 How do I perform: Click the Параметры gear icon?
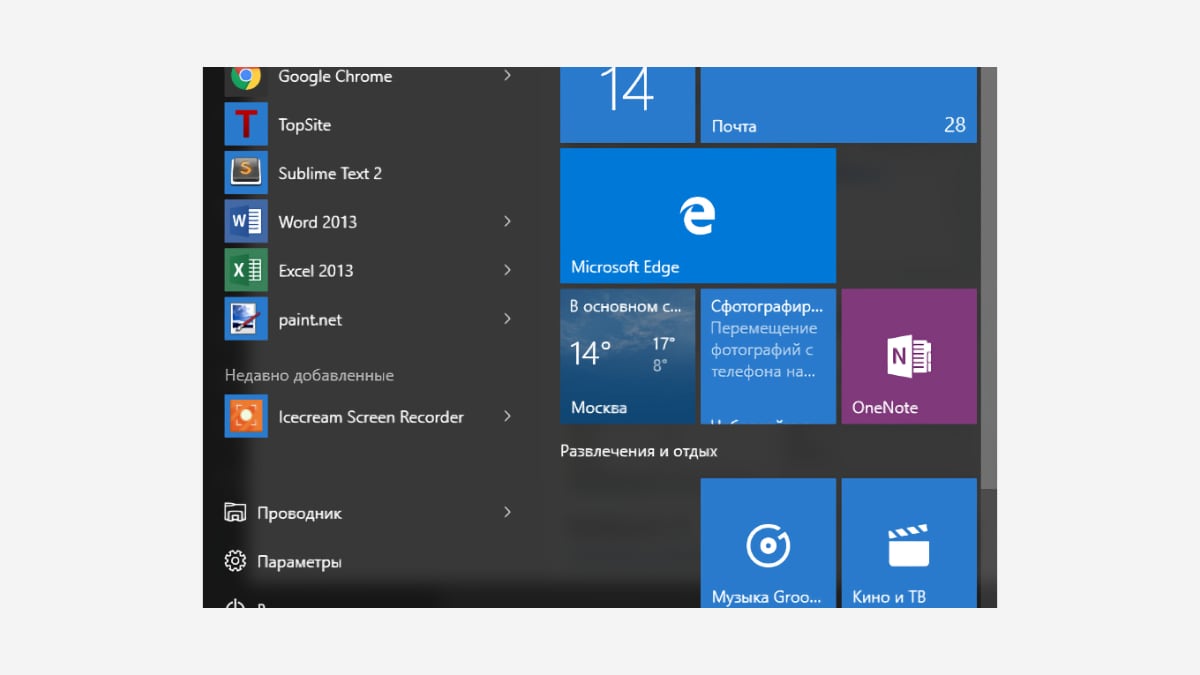pyautogui.click(x=235, y=561)
